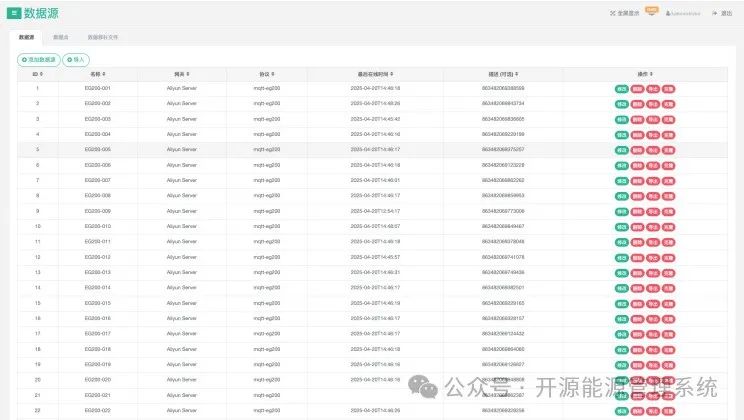Toggle the green sidebar menu icon
Screen dimensions: 744x420
pyautogui.click(x=14, y=13)
